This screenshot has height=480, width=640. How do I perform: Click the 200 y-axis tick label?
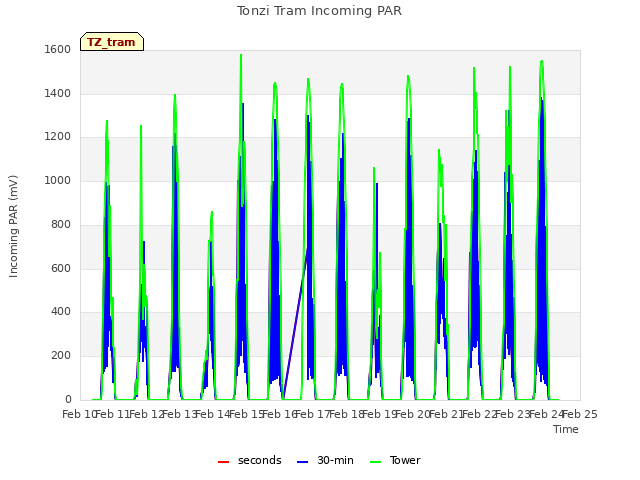click(x=61, y=356)
